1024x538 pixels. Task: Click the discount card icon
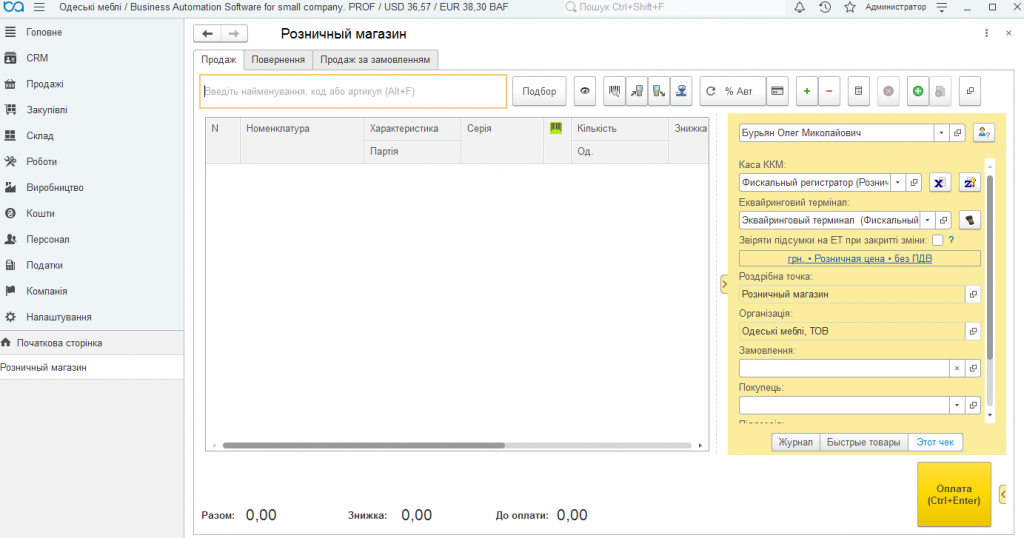coord(777,91)
